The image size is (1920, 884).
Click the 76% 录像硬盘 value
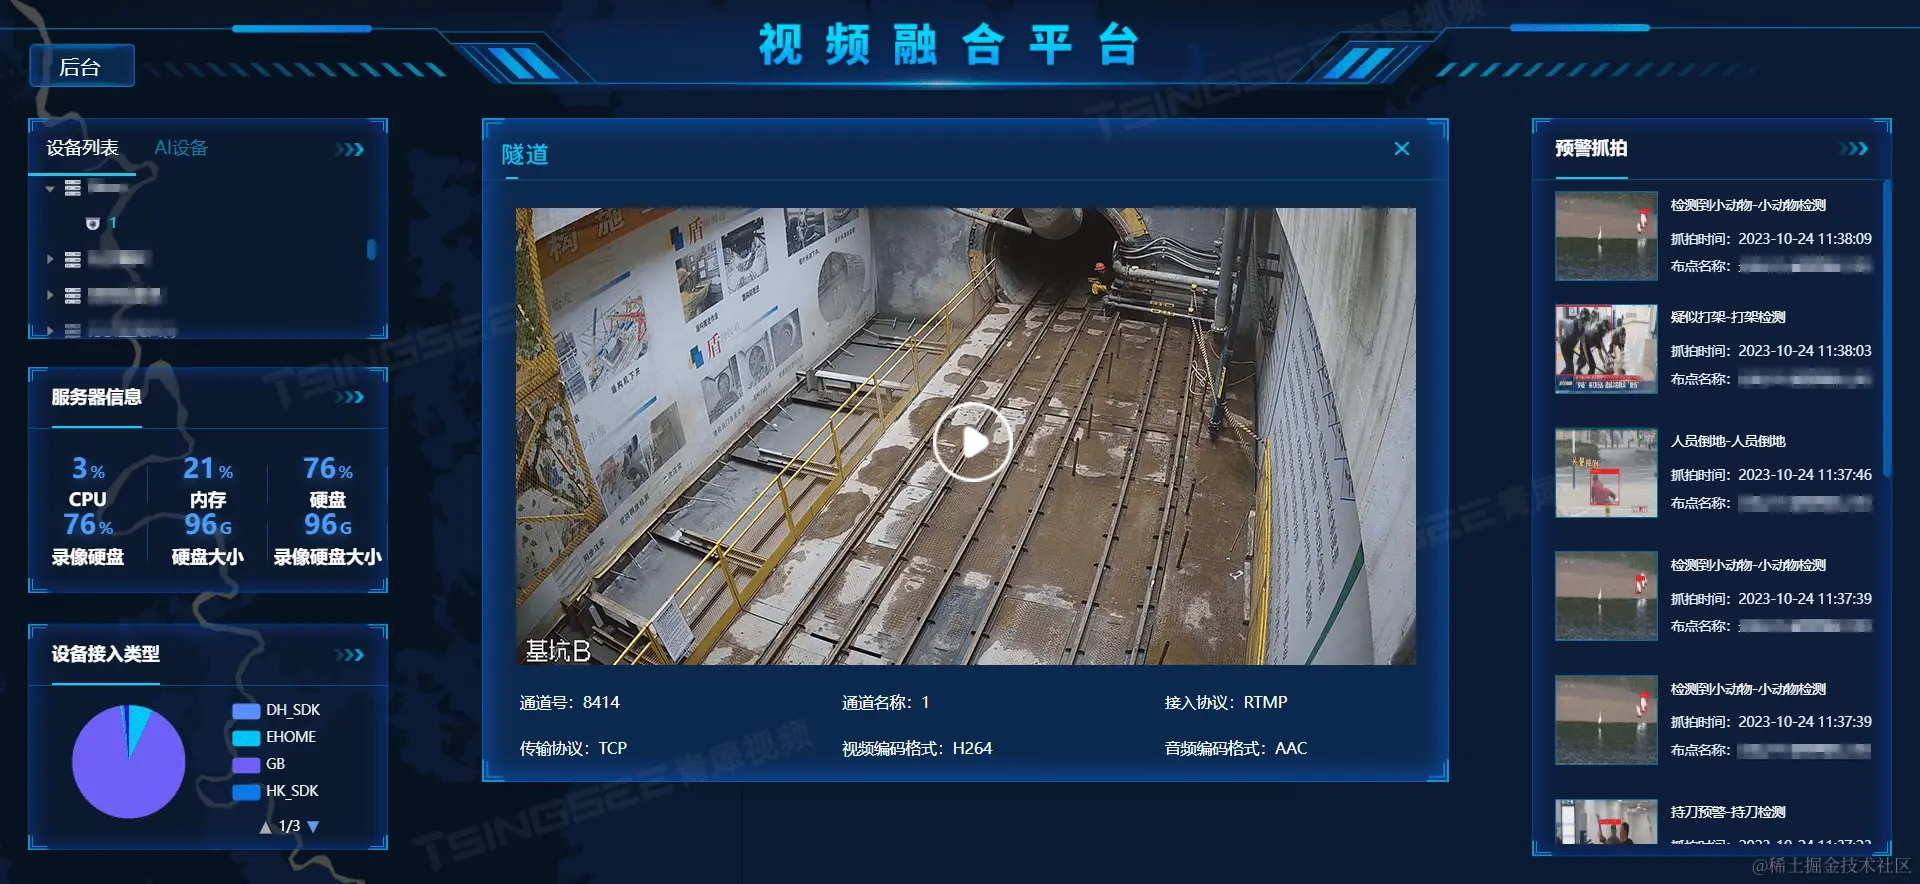(x=88, y=524)
